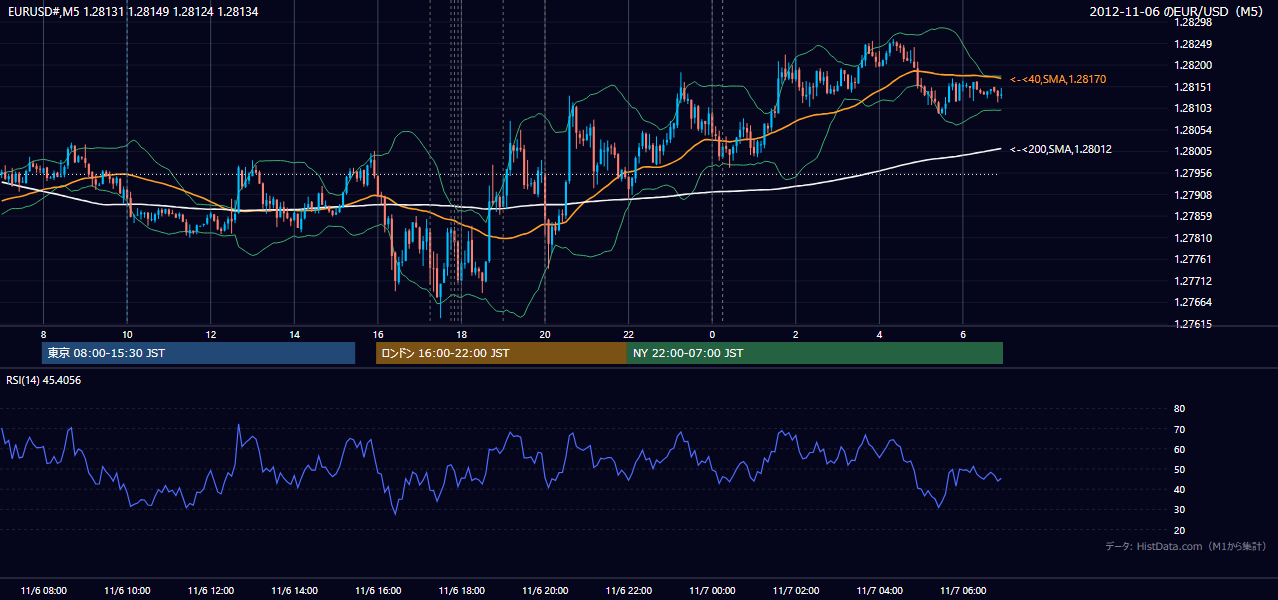Click price axis value 1.27908
Image resolution: width=1278 pixels, height=600 pixels.
[x=1193, y=195]
